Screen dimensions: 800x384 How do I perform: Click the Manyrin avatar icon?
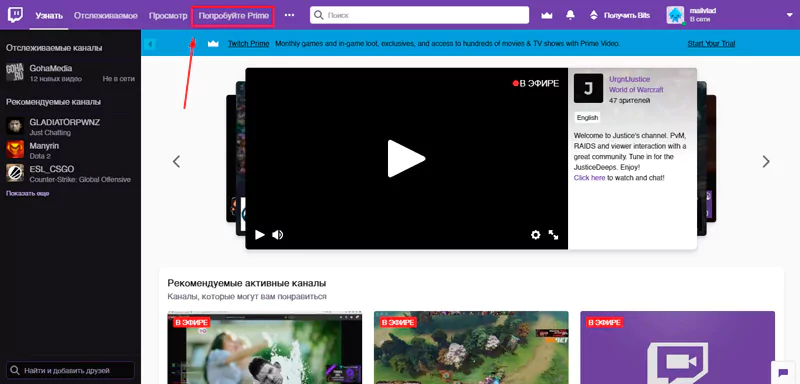pos(15,149)
